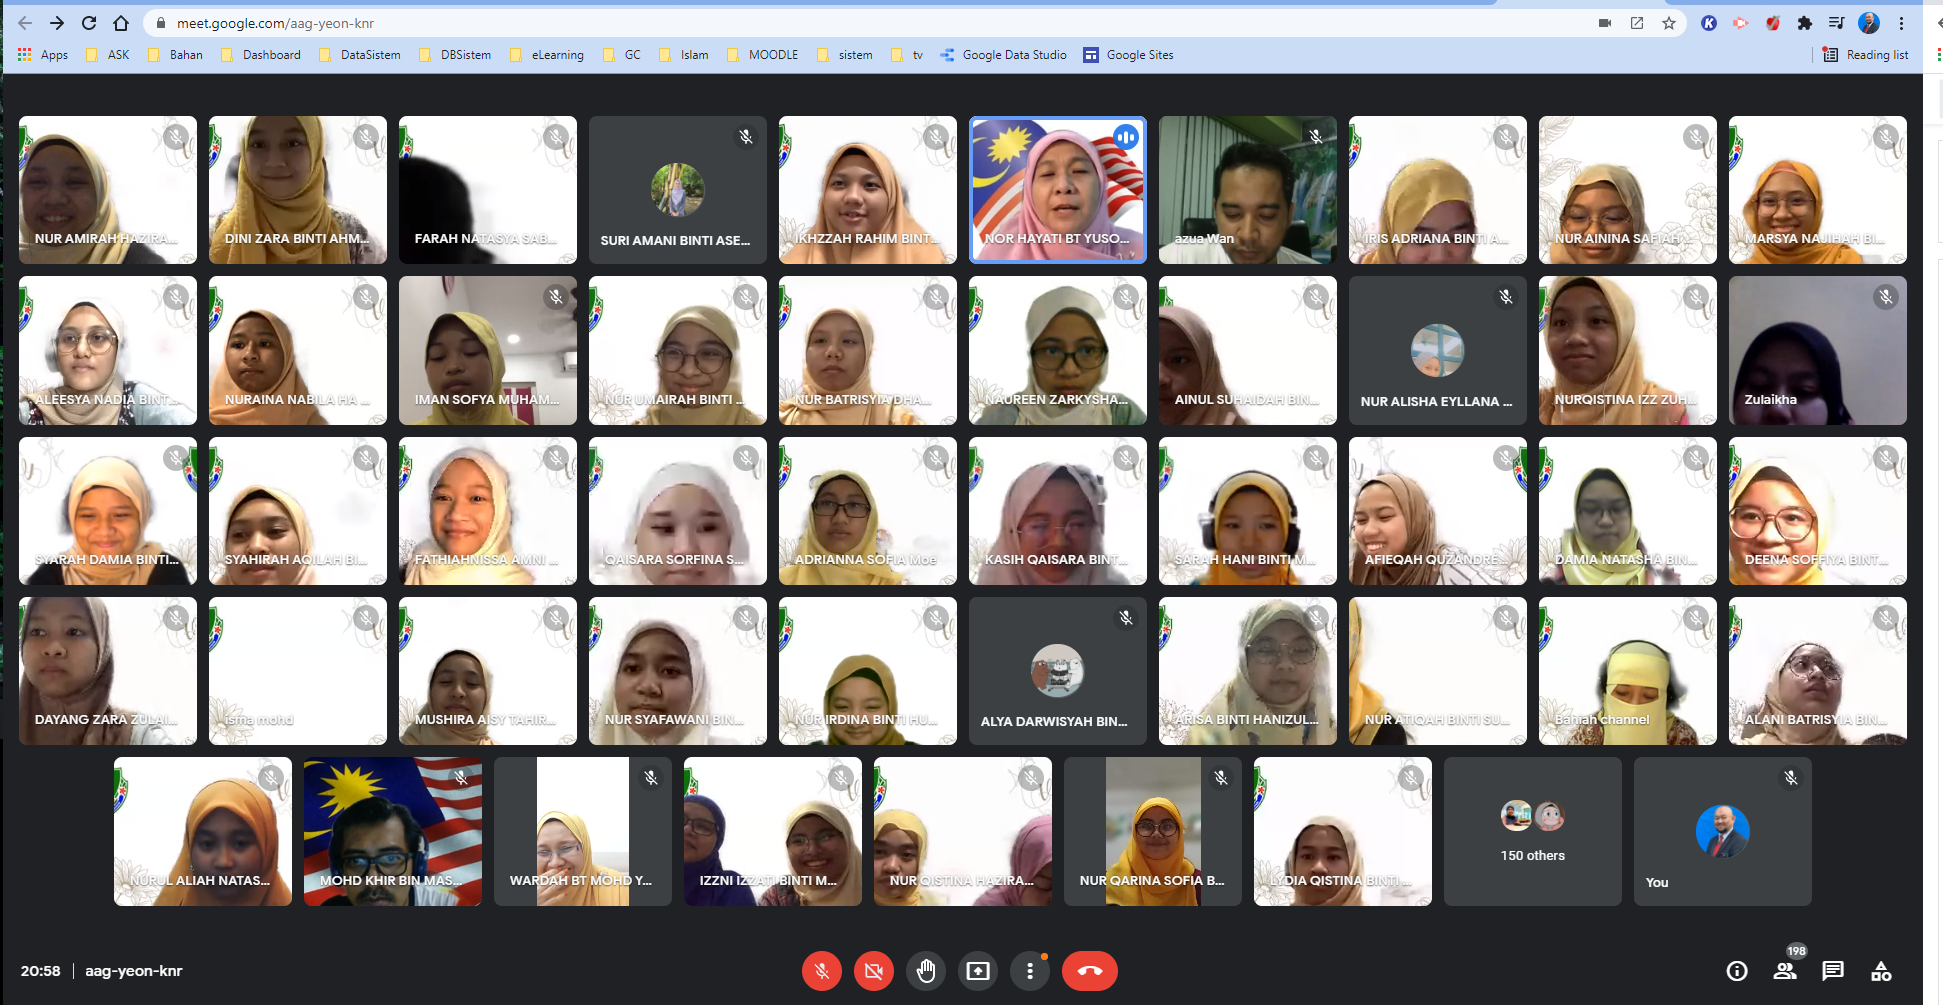
Task: Toggle the raise hand button
Action: [x=926, y=971]
